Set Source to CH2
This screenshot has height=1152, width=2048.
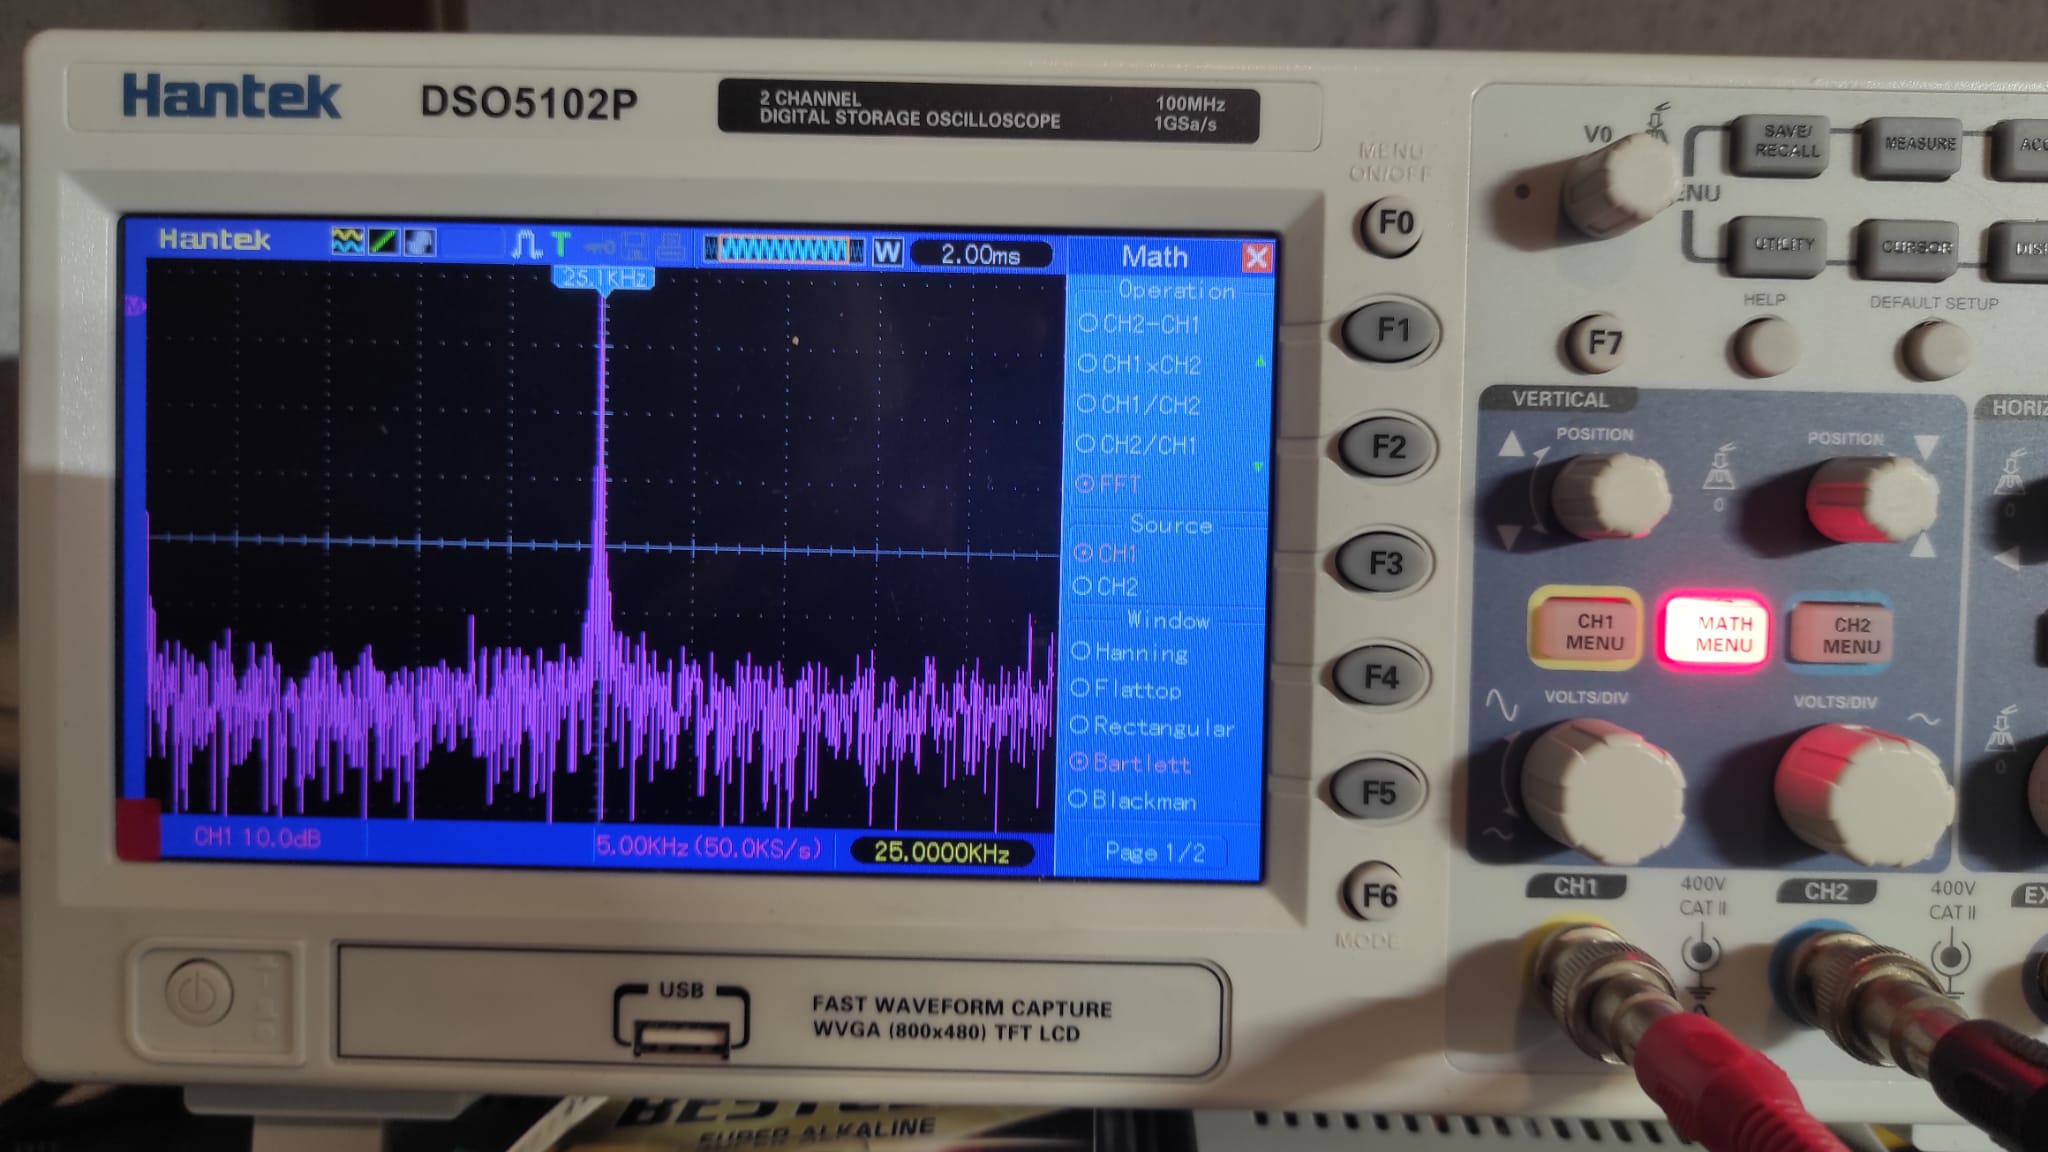1105,586
